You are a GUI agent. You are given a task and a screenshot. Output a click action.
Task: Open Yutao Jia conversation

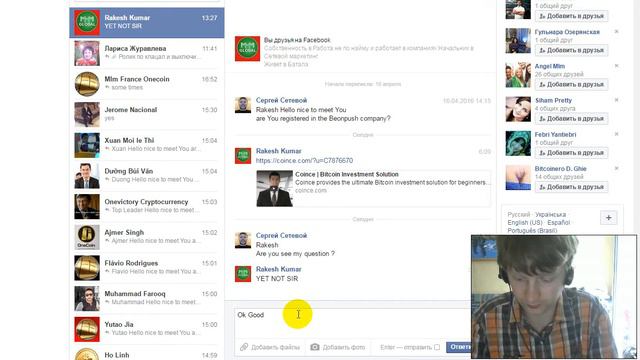click(147, 329)
